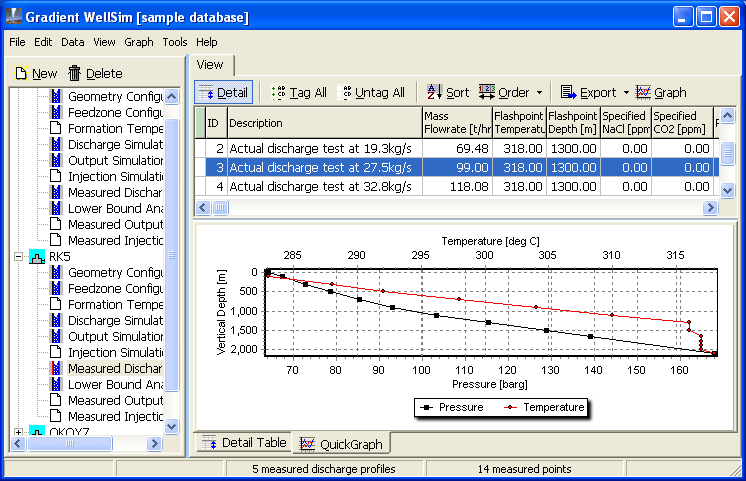Image resolution: width=746 pixels, height=481 pixels.
Task: Select RK5 Feedzone Configuration tree item
Action: point(115,289)
